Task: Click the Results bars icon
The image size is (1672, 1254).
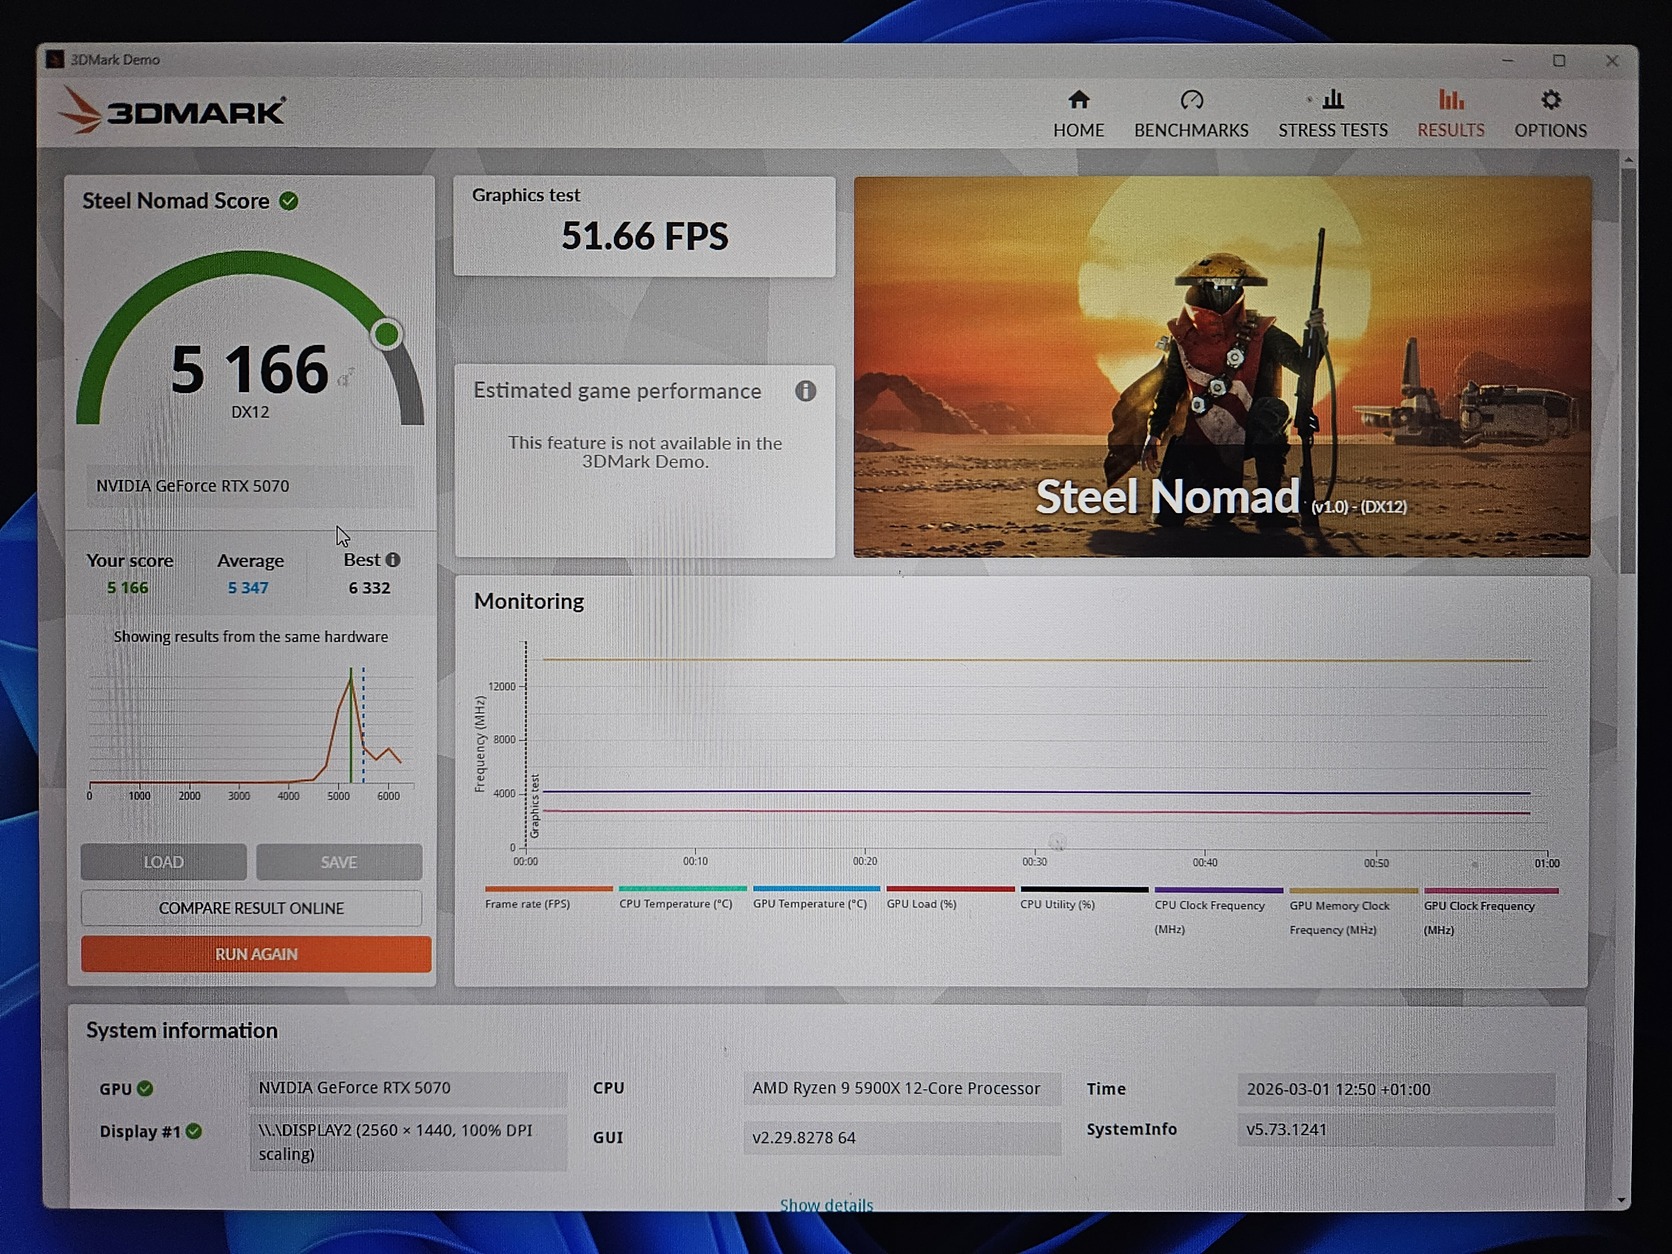Action: [1451, 99]
